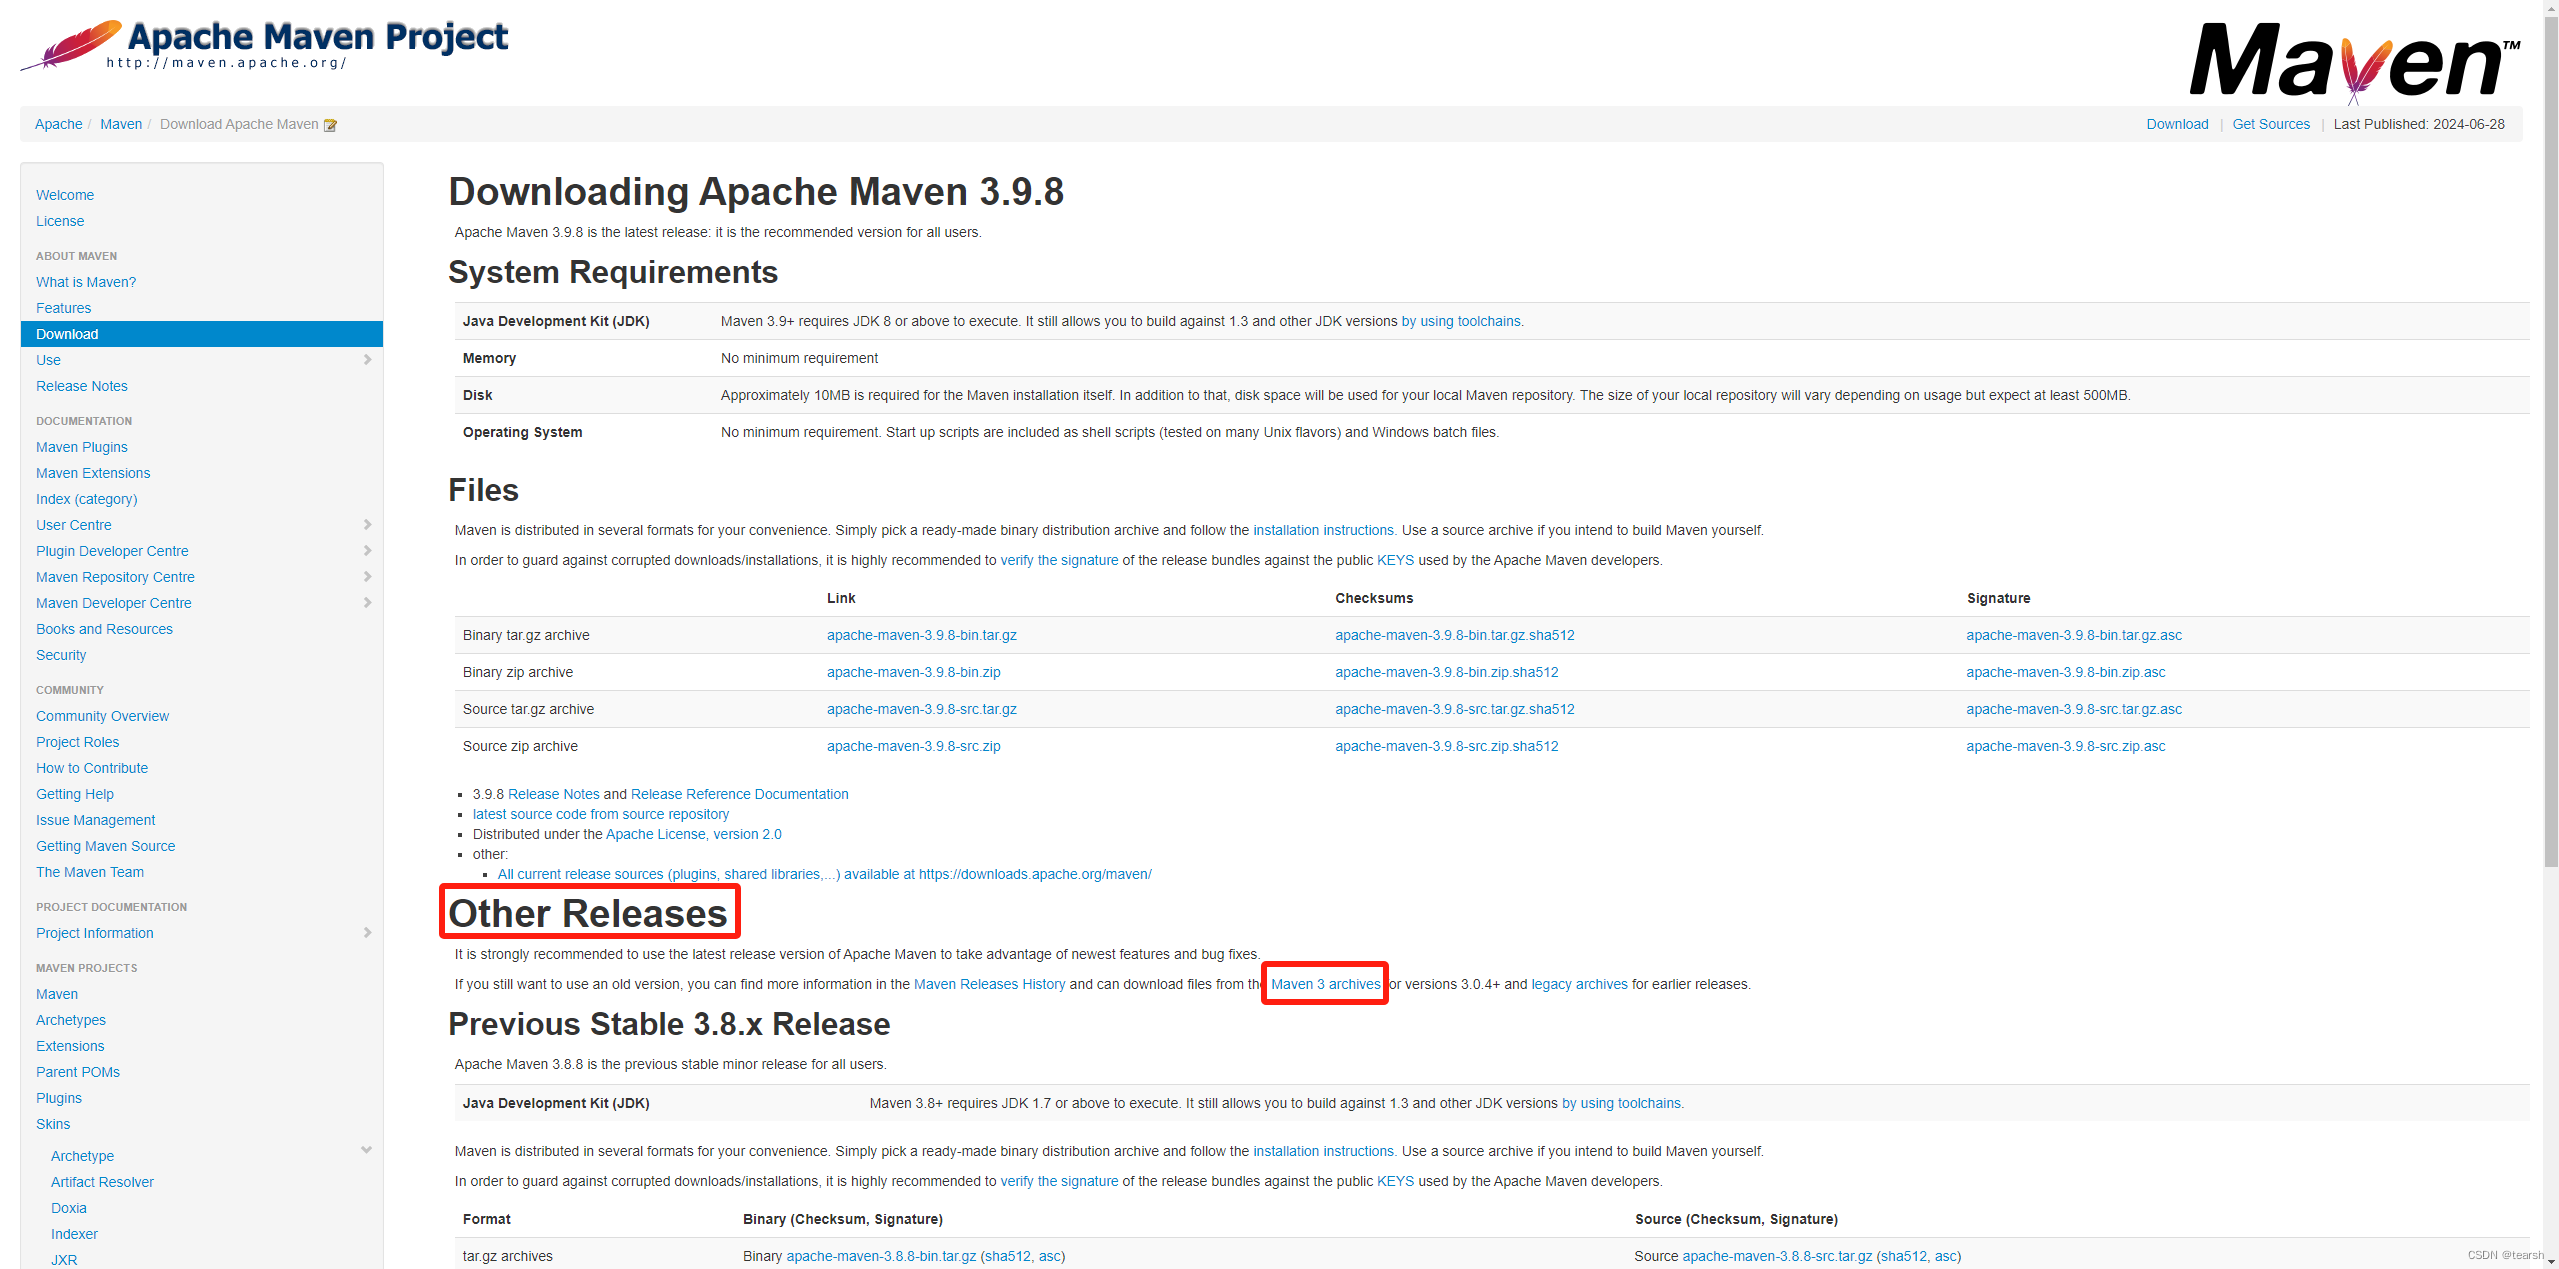Open Release Notes in sidebar
The image size is (2559, 1269).
(81, 385)
